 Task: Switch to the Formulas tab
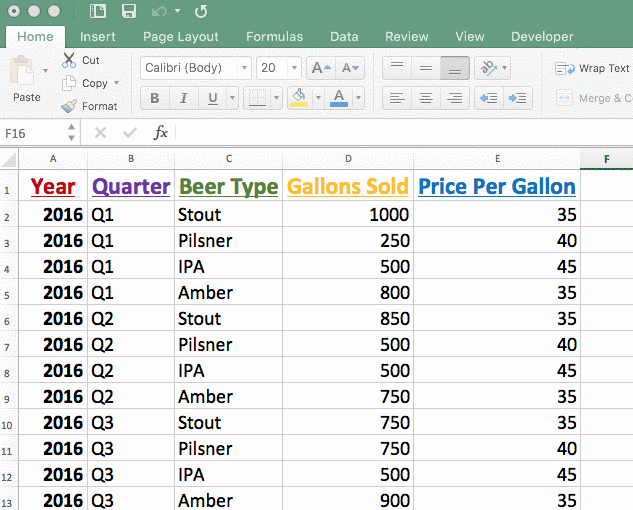tap(274, 37)
